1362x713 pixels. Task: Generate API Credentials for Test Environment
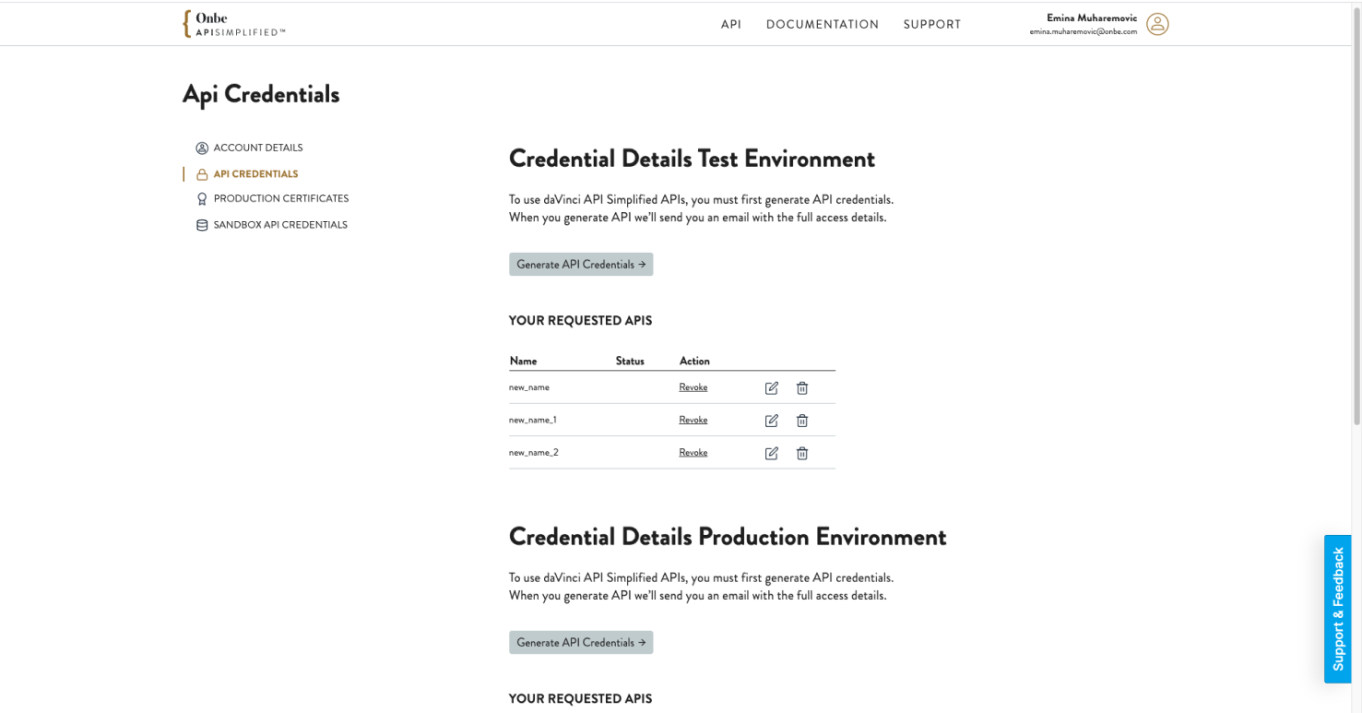click(581, 265)
